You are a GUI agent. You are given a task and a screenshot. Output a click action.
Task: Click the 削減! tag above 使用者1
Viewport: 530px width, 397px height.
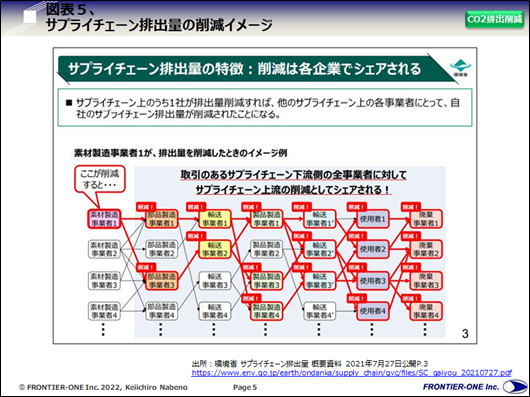(x=357, y=206)
